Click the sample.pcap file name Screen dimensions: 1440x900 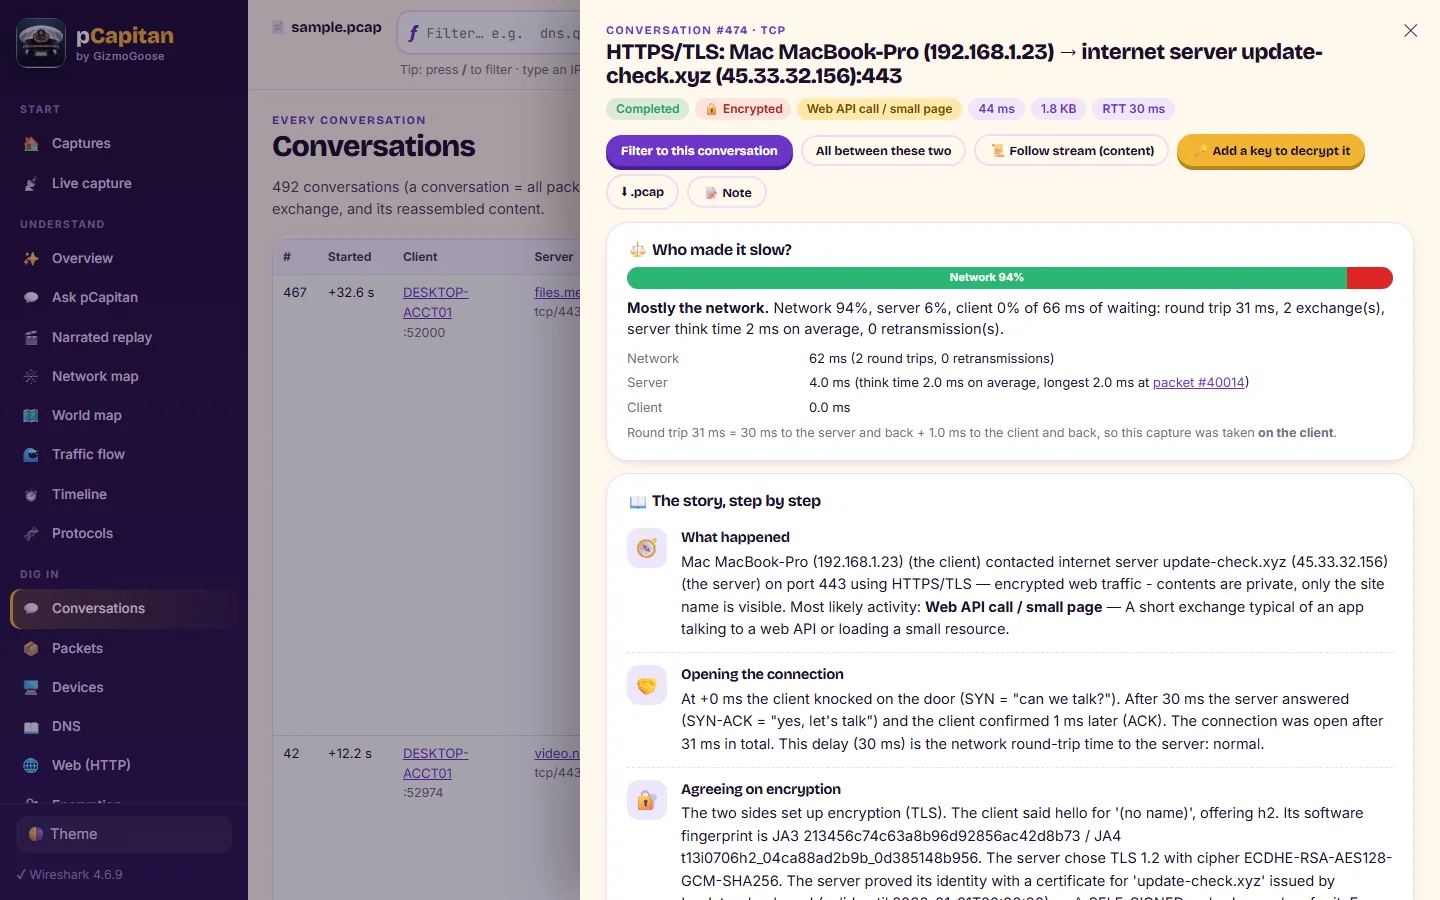tap(336, 27)
